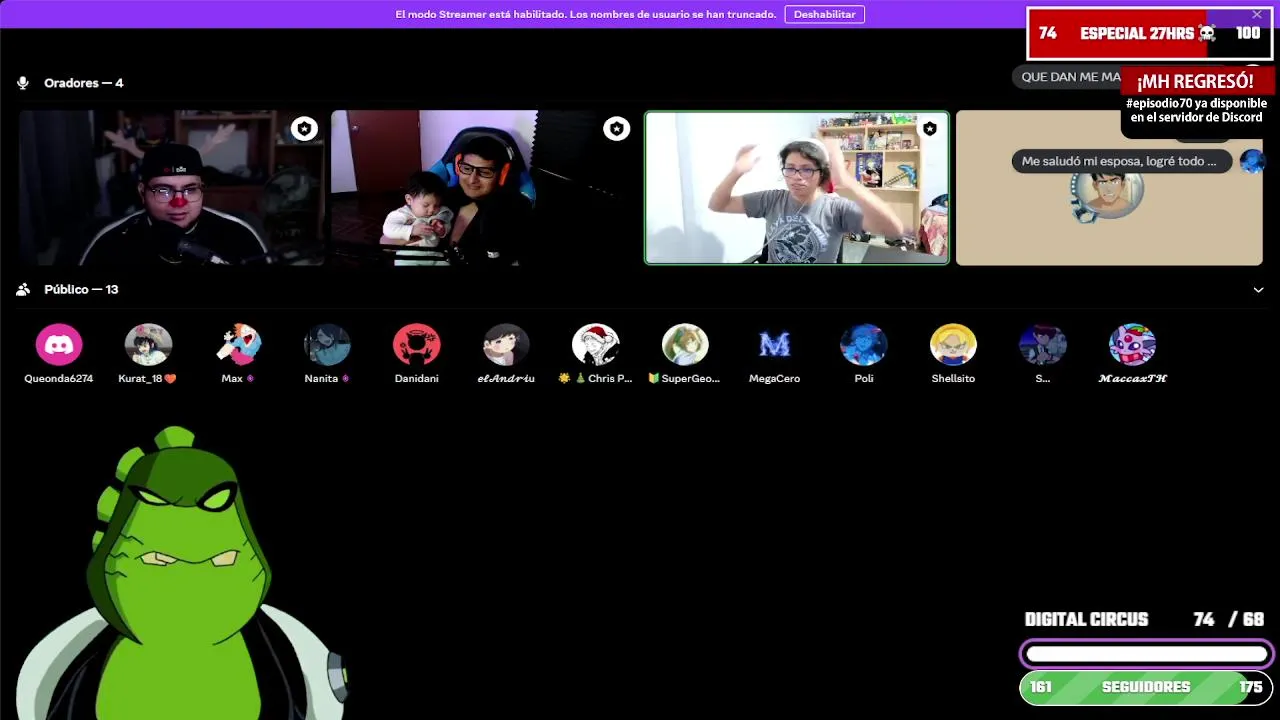1280x720 pixels.
Task: Open Kurat_18's audience avatar
Action: click(x=148, y=345)
